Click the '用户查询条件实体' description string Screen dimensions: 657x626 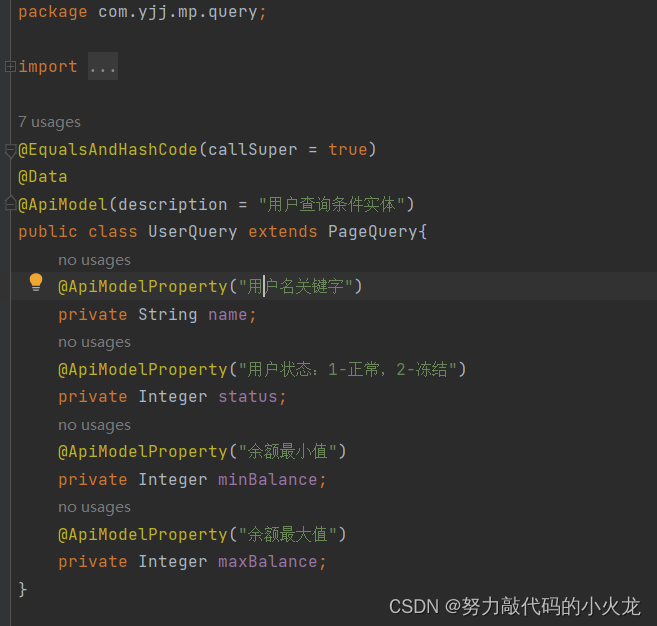(x=331, y=204)
